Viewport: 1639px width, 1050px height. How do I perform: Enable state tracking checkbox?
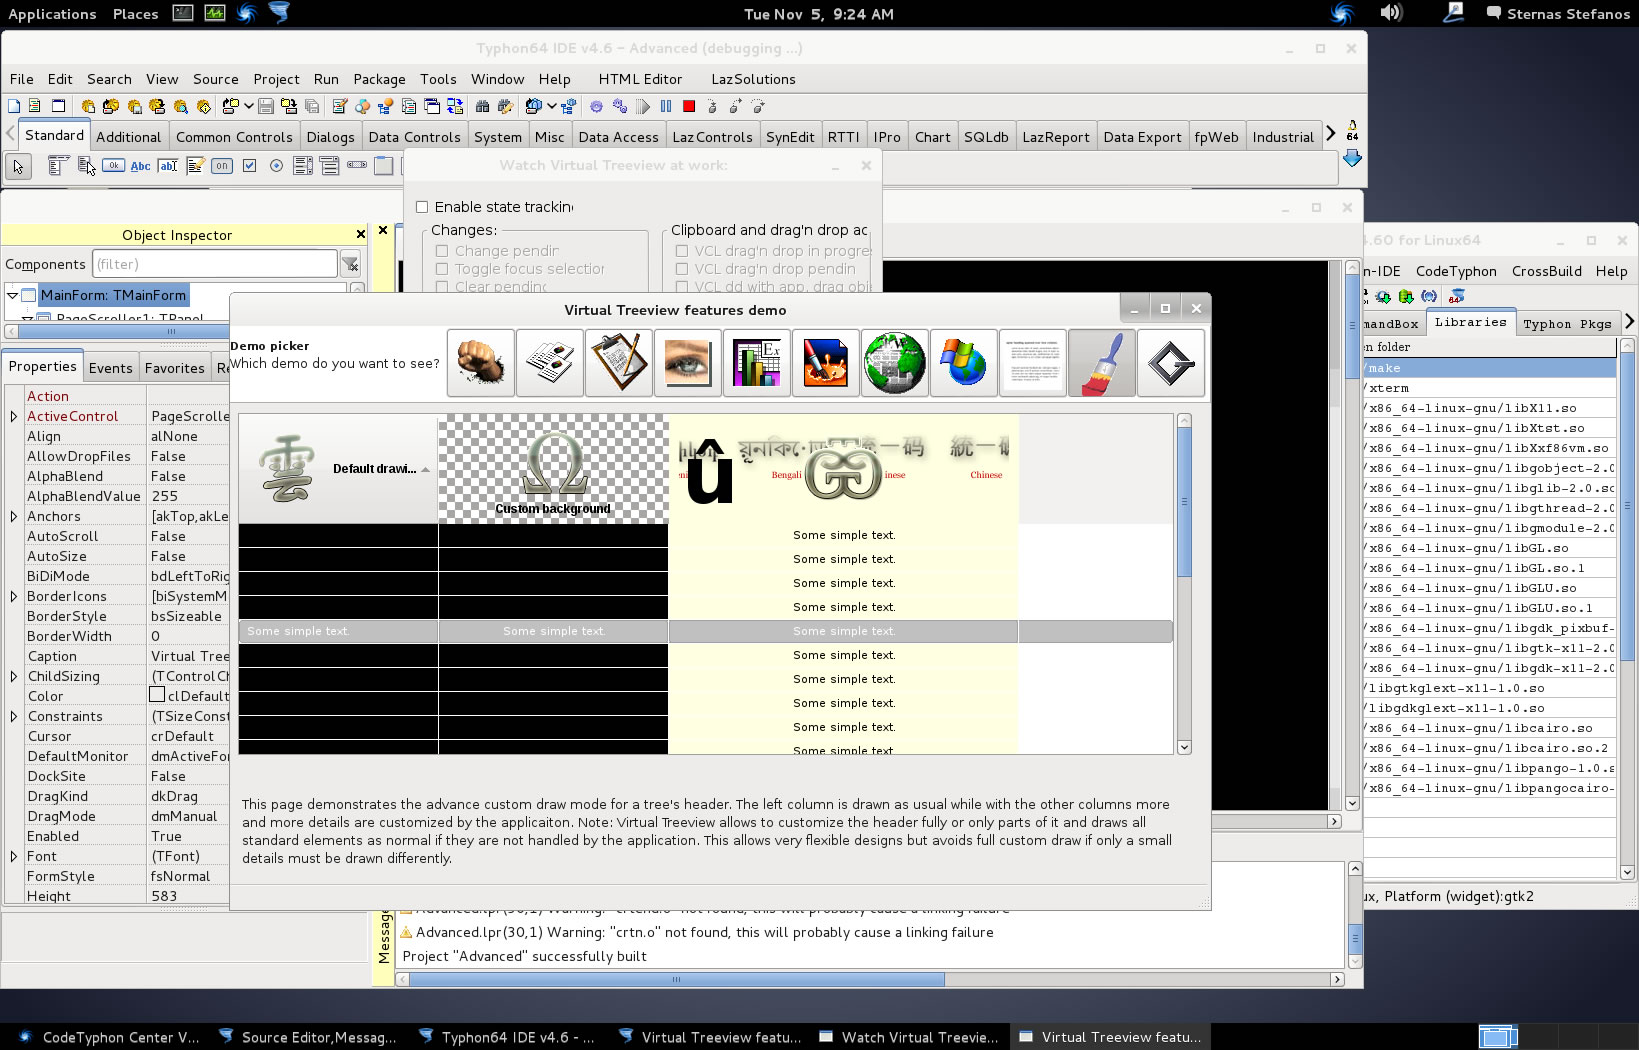(422, 207)
